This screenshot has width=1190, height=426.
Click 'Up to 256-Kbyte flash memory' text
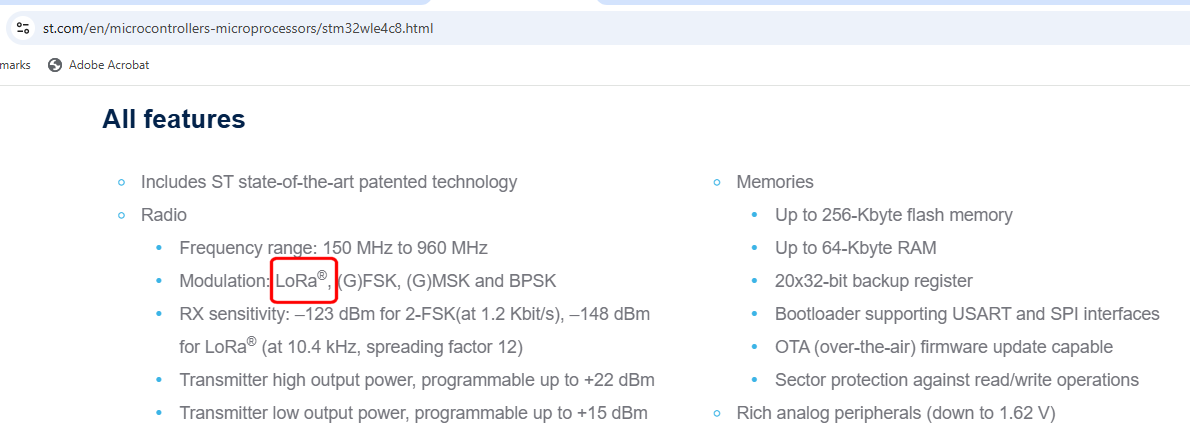click(x=893, y=215)
